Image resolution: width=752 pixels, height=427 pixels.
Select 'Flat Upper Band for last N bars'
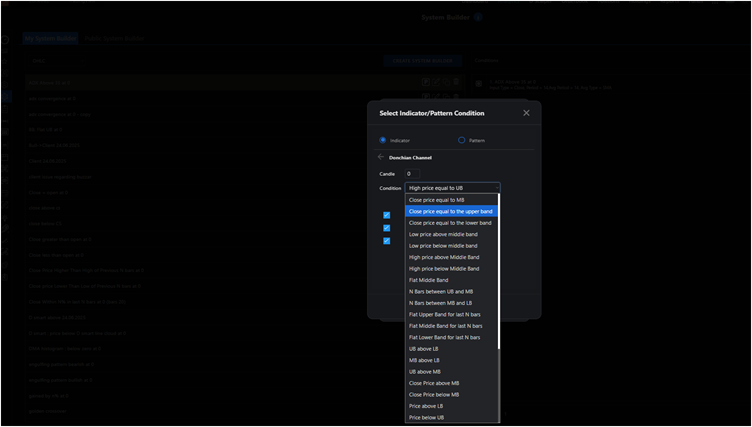click(452, 315)
